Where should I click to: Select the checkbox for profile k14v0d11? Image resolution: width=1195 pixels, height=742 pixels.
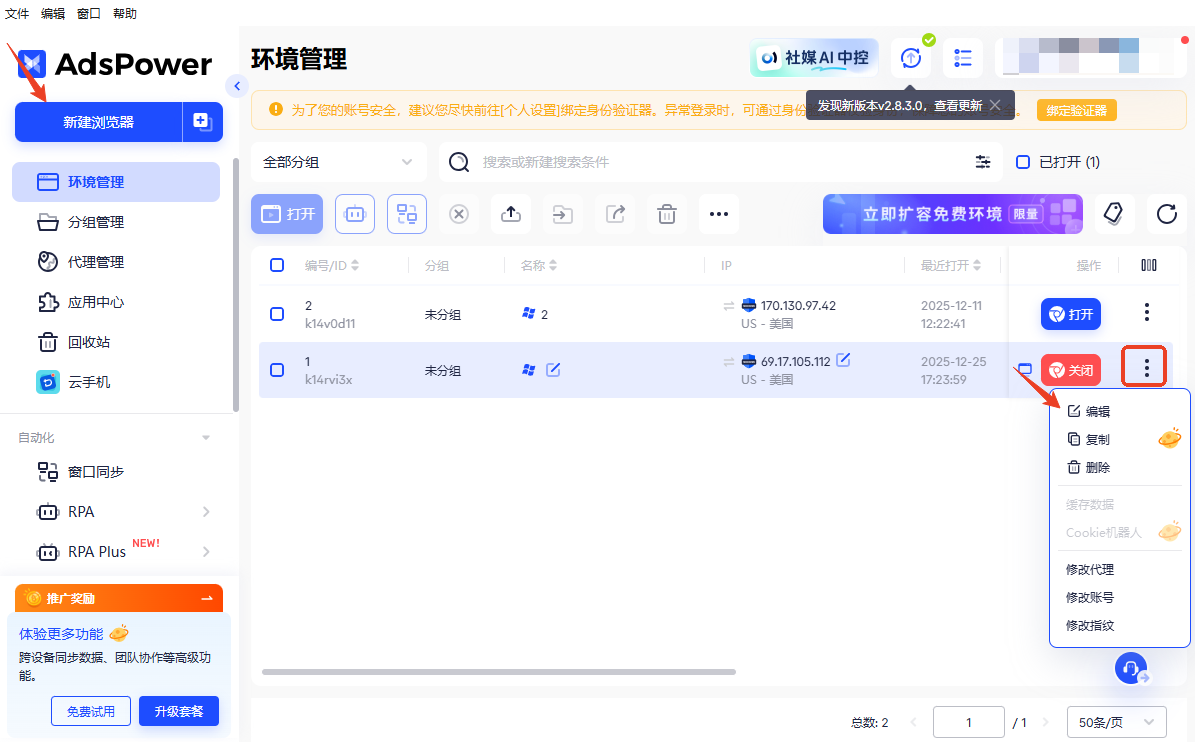click(277, 314)
